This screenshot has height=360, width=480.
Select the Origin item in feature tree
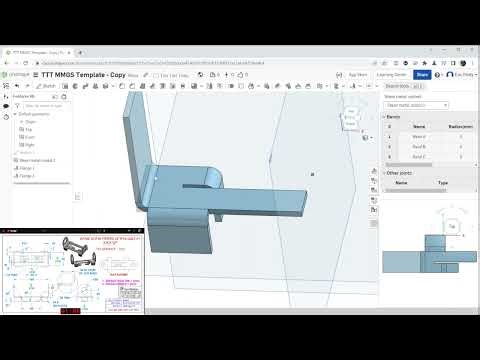point(30,122)
